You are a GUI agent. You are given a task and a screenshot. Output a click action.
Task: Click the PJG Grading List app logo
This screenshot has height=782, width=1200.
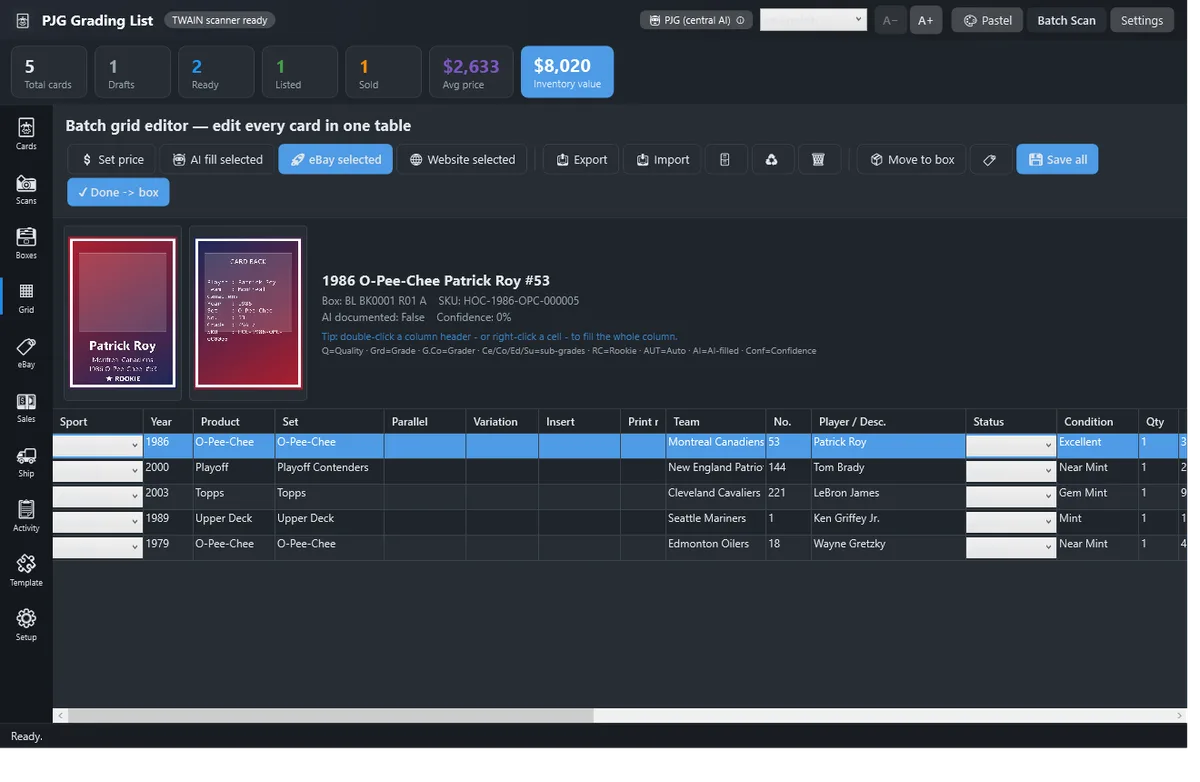pos(23,20)
